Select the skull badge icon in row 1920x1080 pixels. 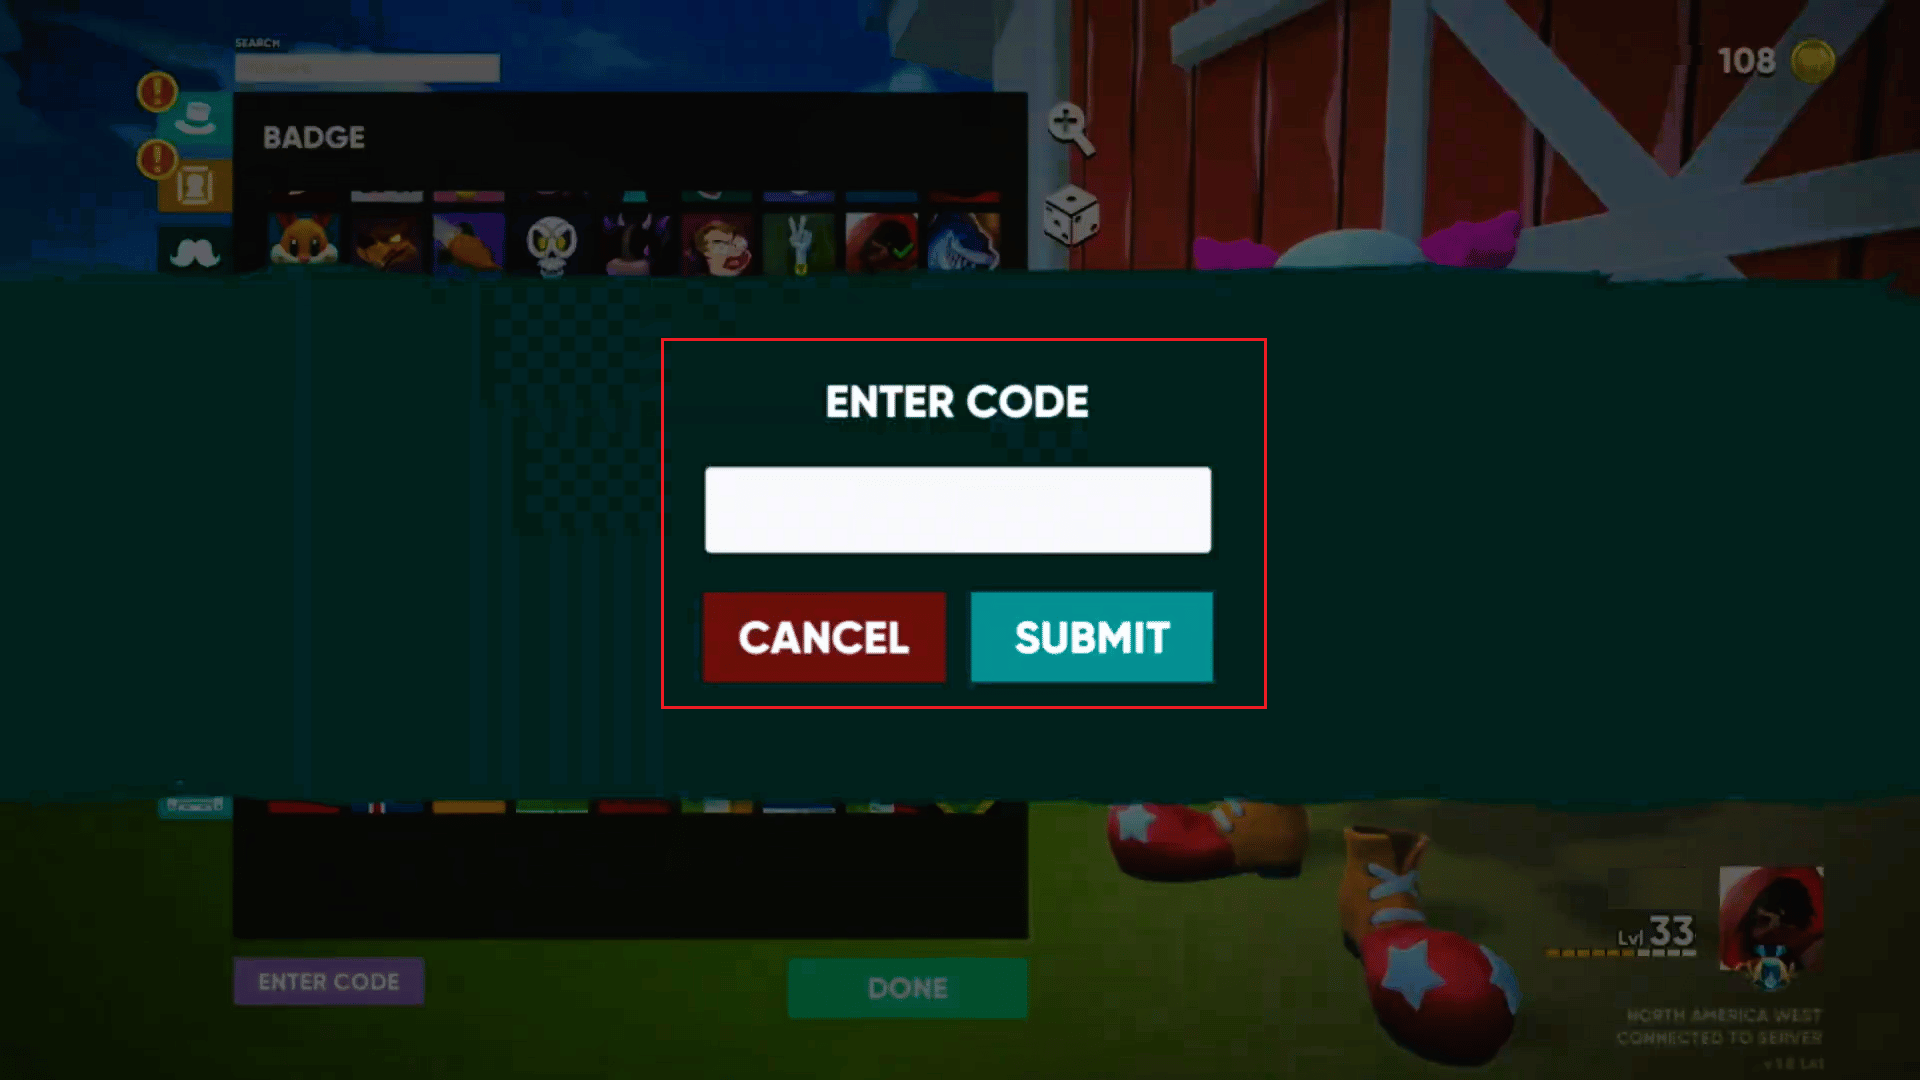coord(551,241)
